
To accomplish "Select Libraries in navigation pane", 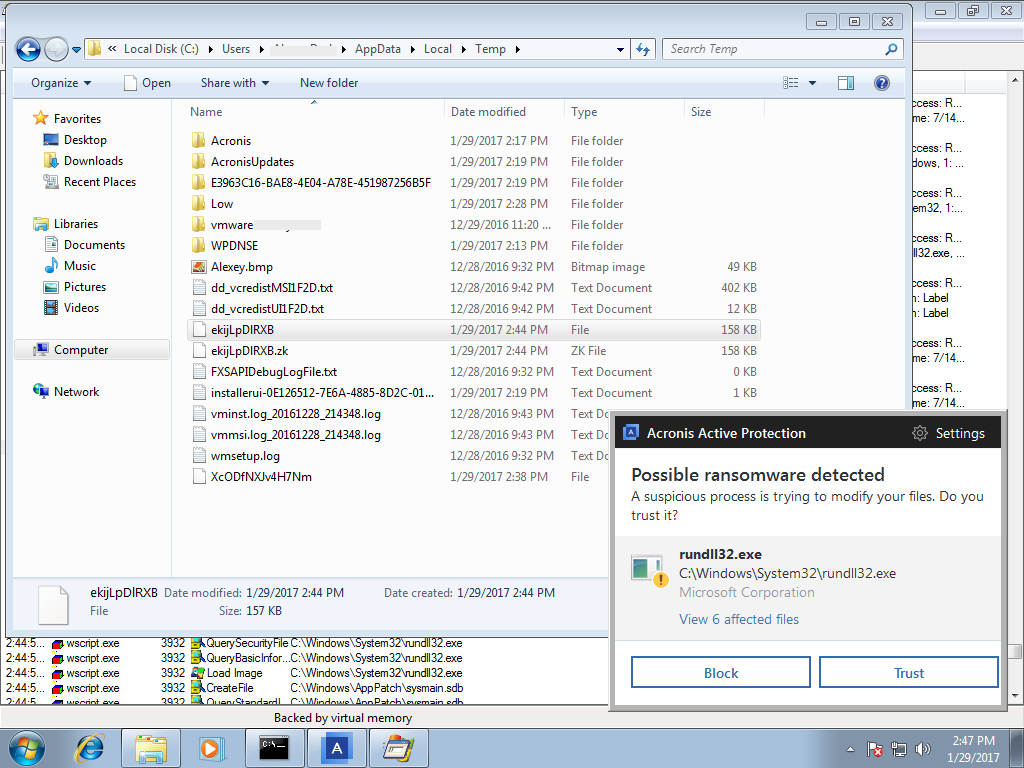I will [x=76, y=224].
